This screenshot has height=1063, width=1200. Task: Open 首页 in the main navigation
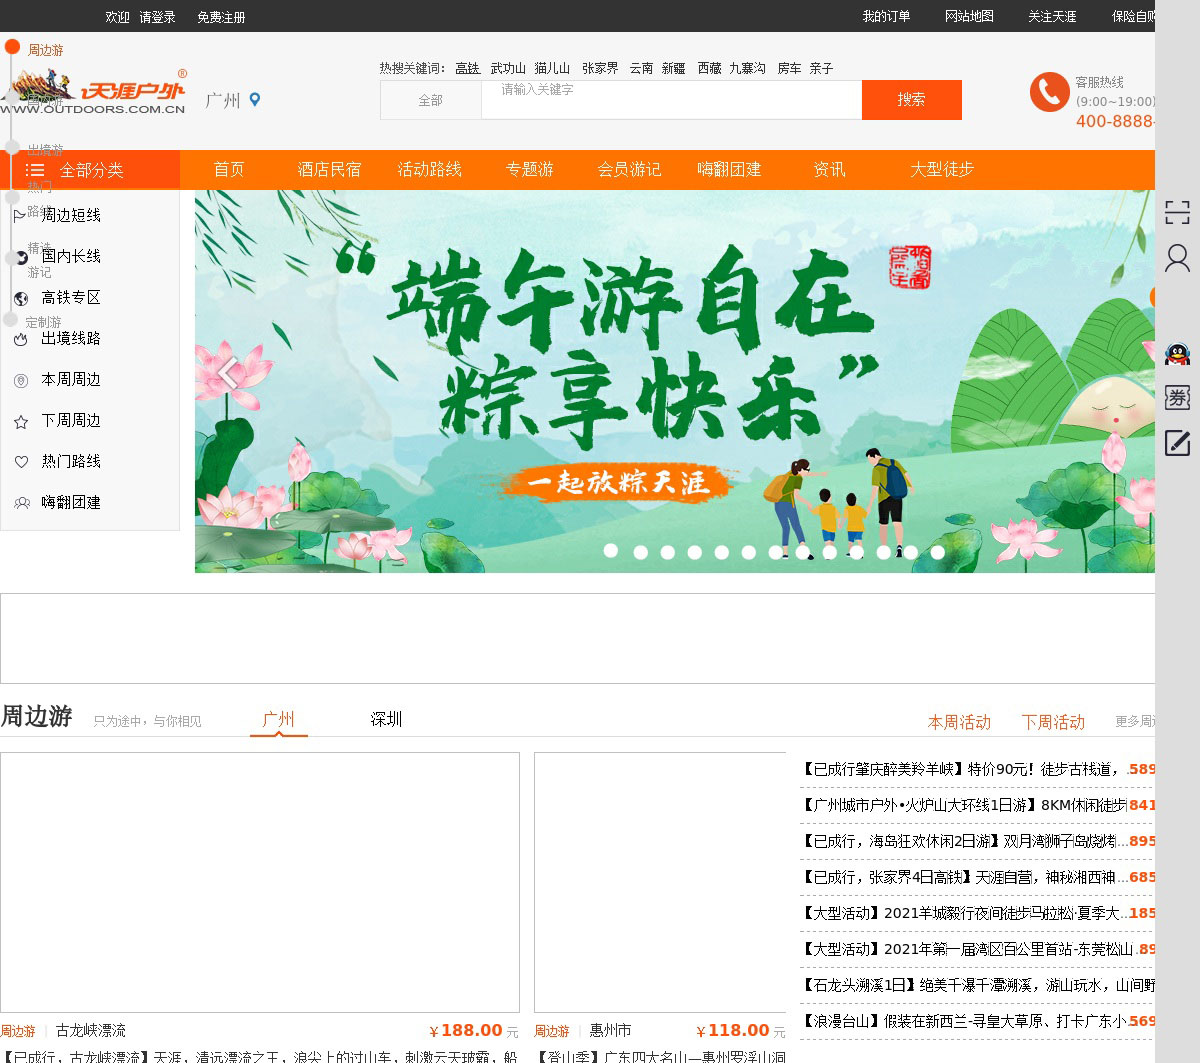229,170
